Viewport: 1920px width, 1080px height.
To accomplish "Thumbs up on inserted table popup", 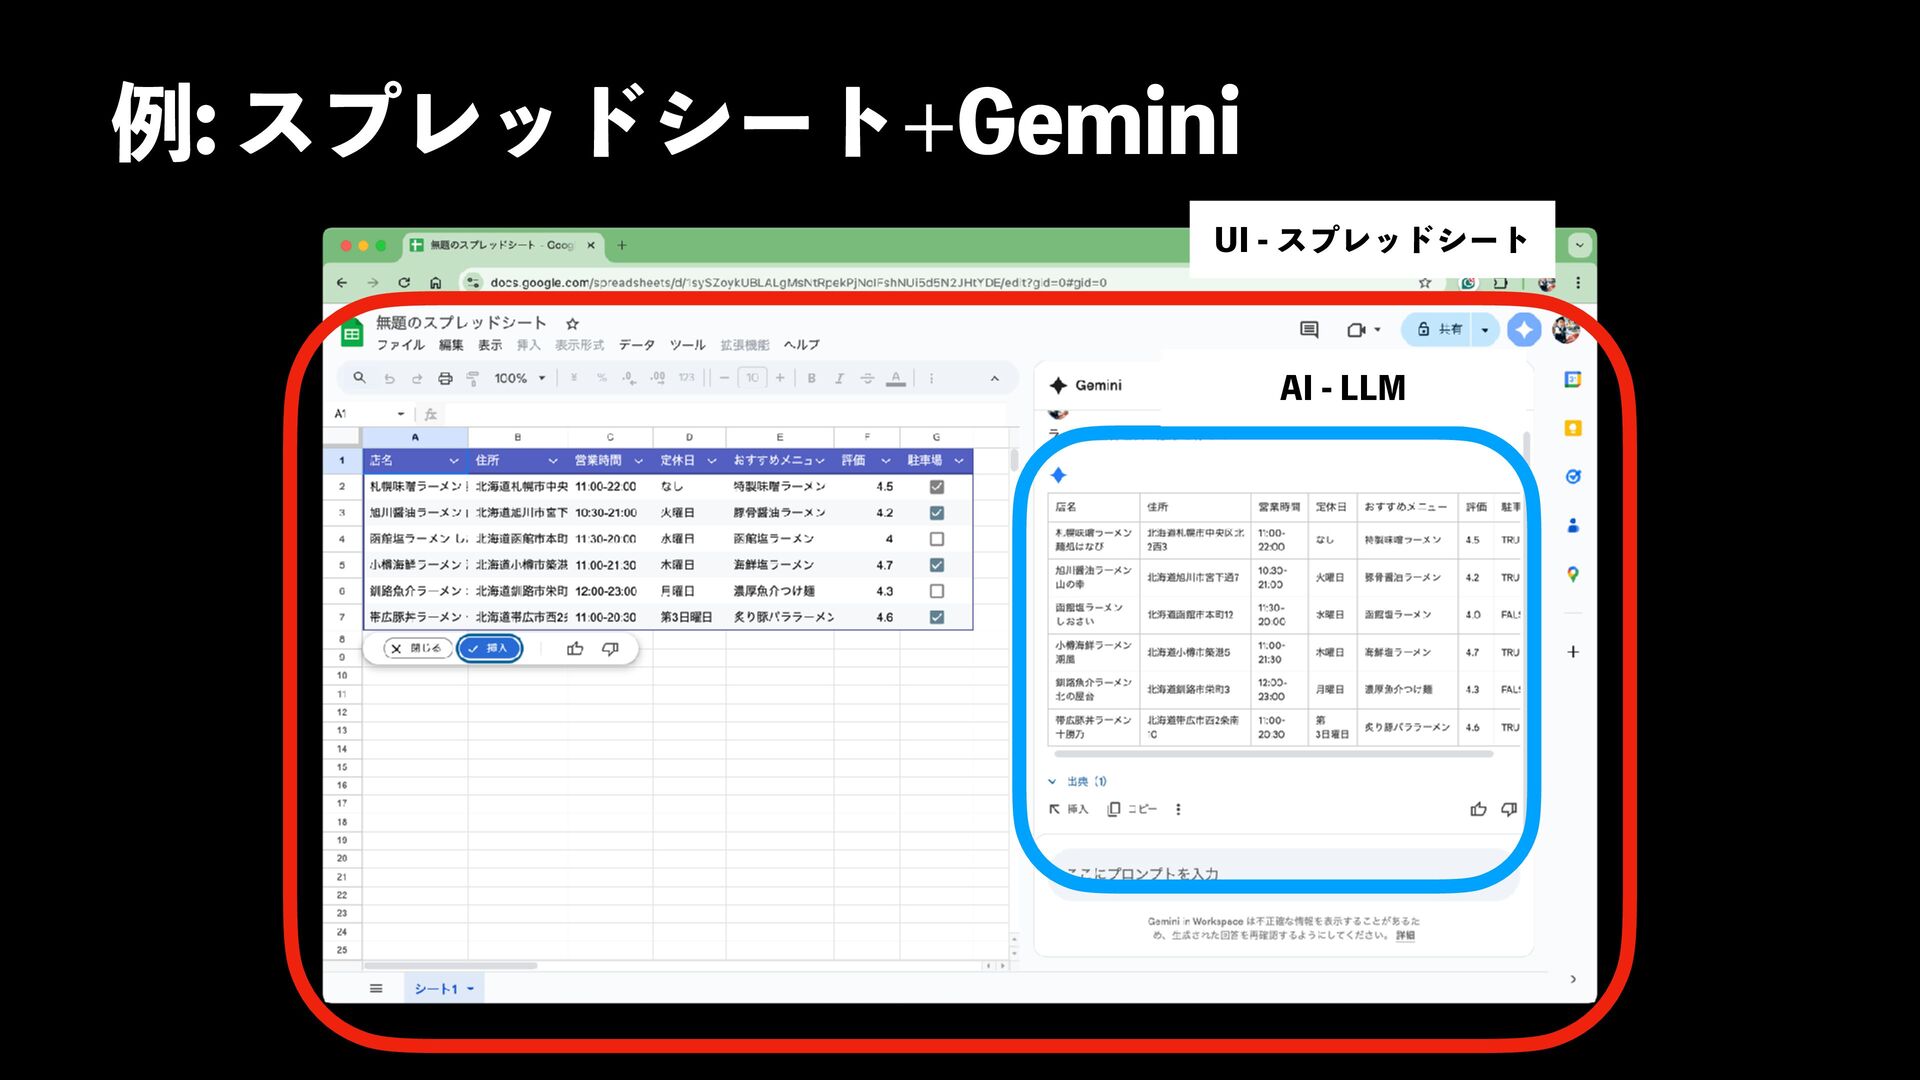I will (575, 649).
